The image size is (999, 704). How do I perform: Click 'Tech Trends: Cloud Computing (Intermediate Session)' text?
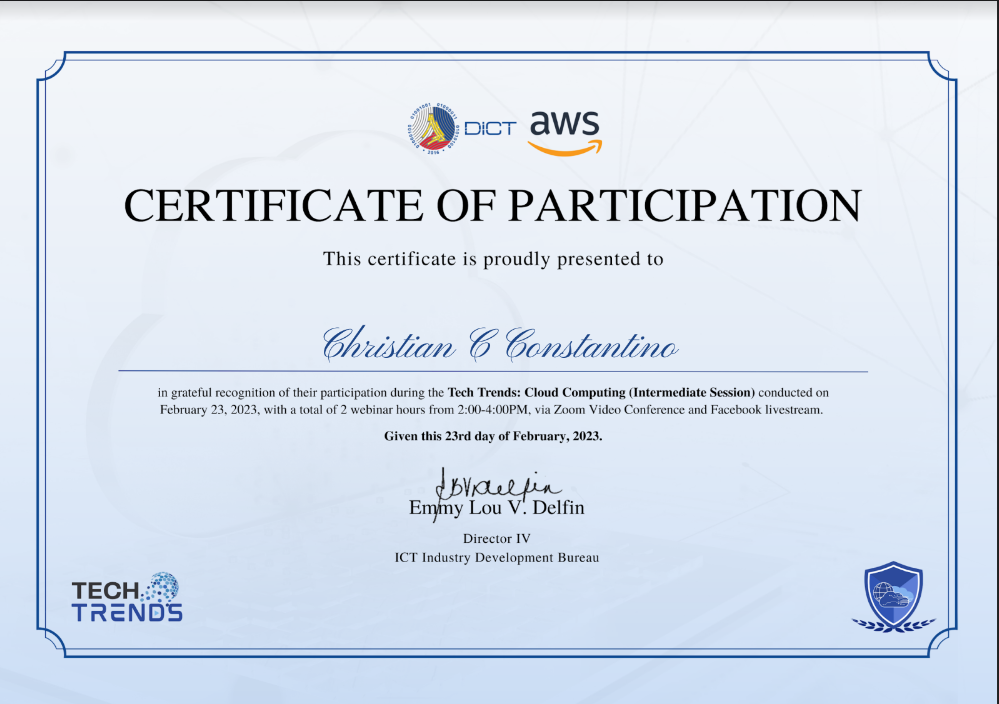pyautogui.click(x=601, y=392)
